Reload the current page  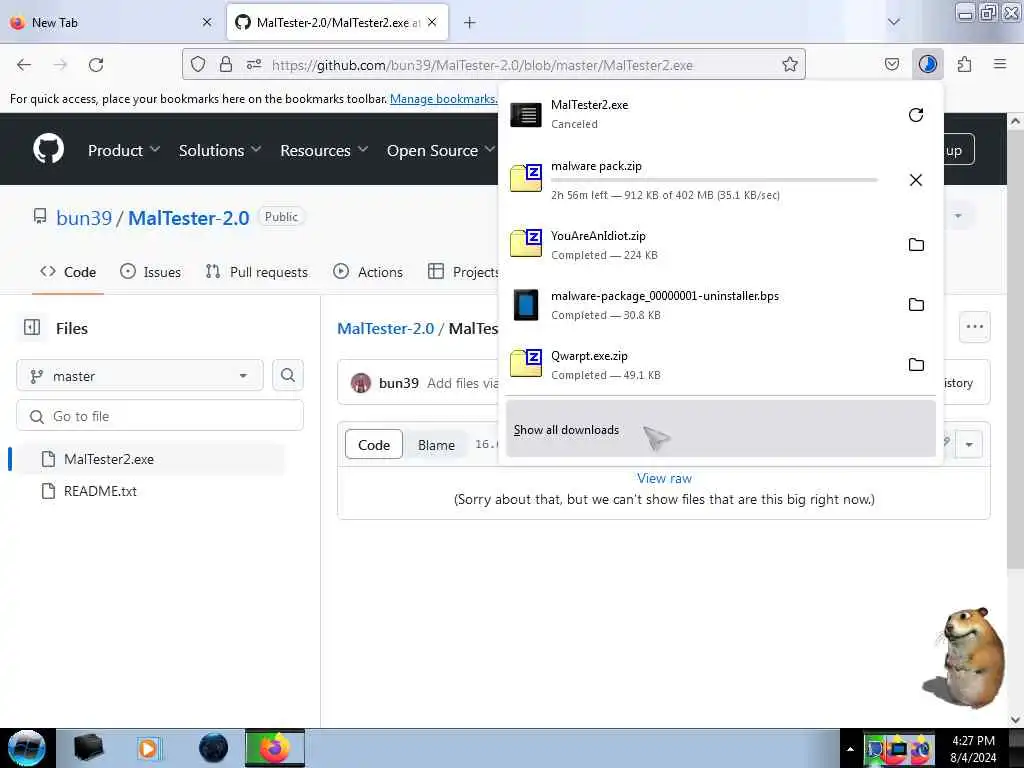click(96, 64)
